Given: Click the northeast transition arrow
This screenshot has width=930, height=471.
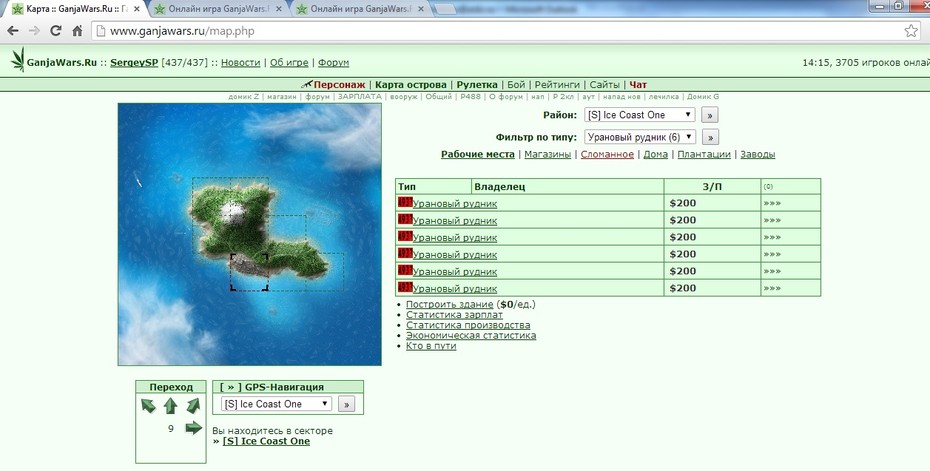Looking at the screenshot, I should coord(193,406).
